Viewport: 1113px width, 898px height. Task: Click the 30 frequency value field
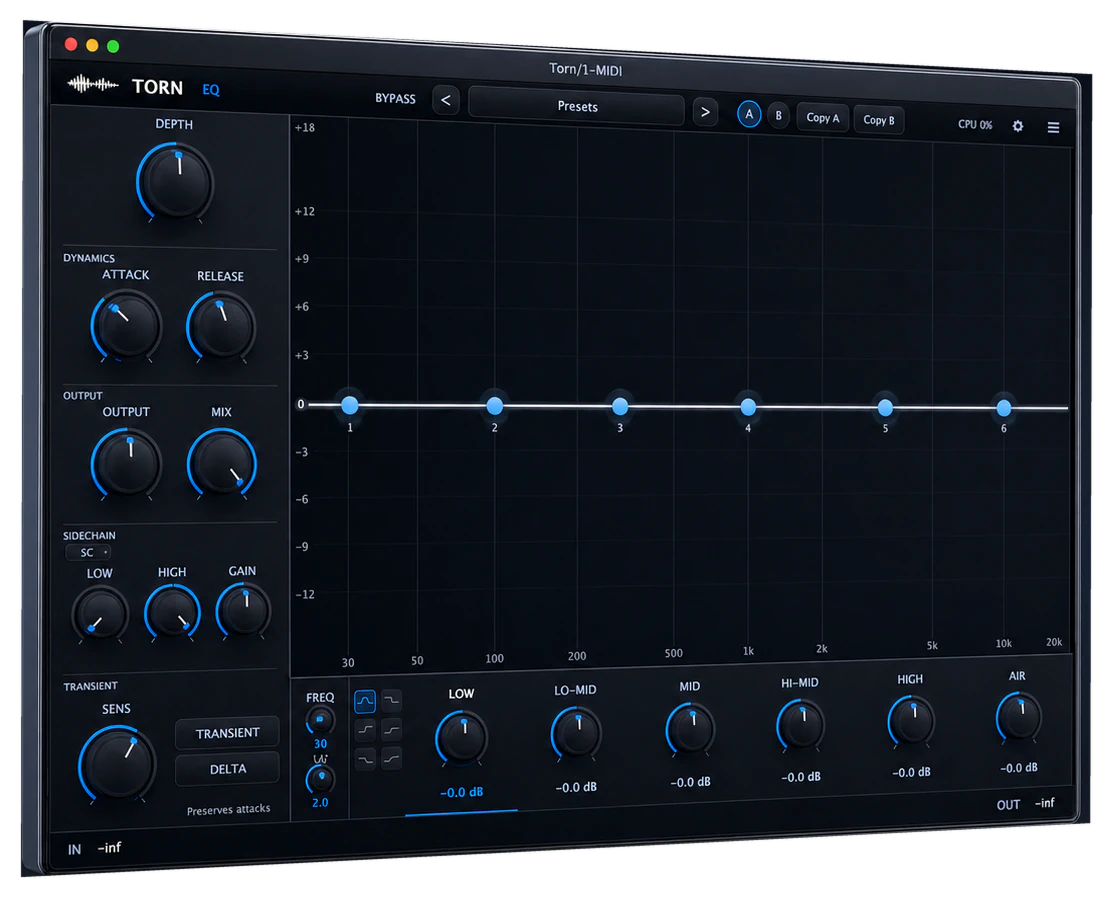320,744
